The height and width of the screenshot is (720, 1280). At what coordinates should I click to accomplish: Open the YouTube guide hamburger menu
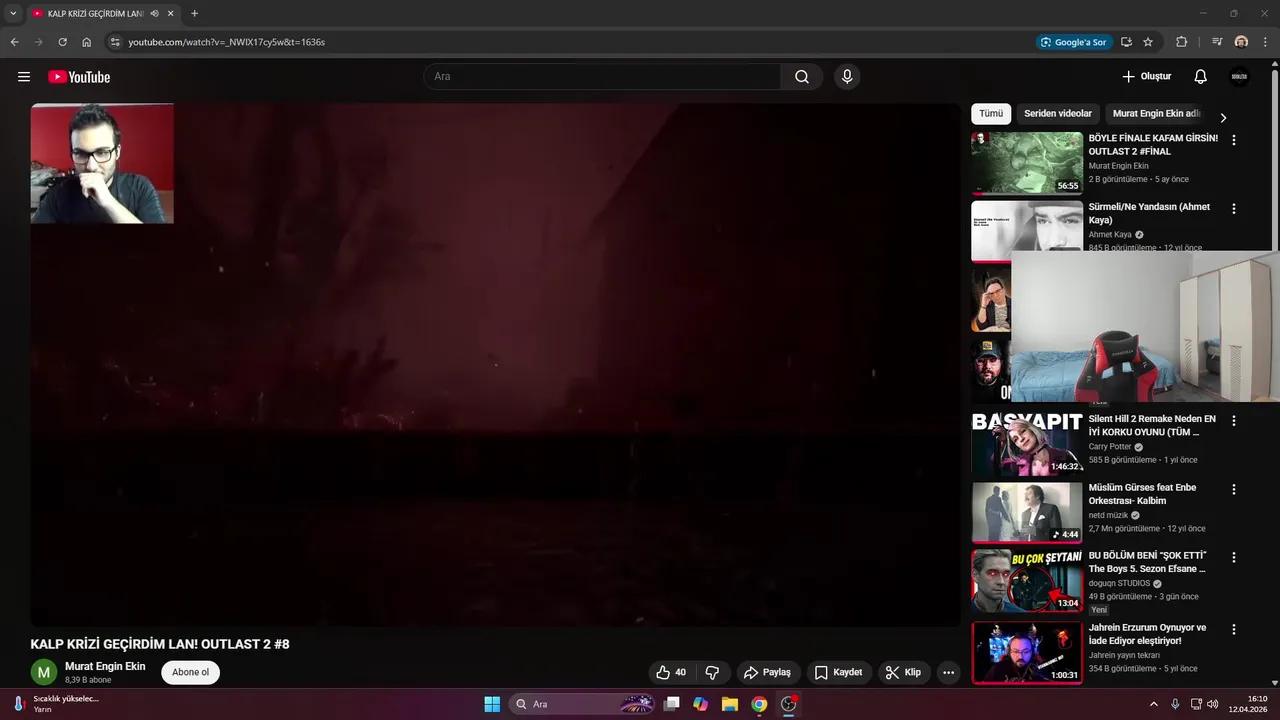[x=24, y=77]
